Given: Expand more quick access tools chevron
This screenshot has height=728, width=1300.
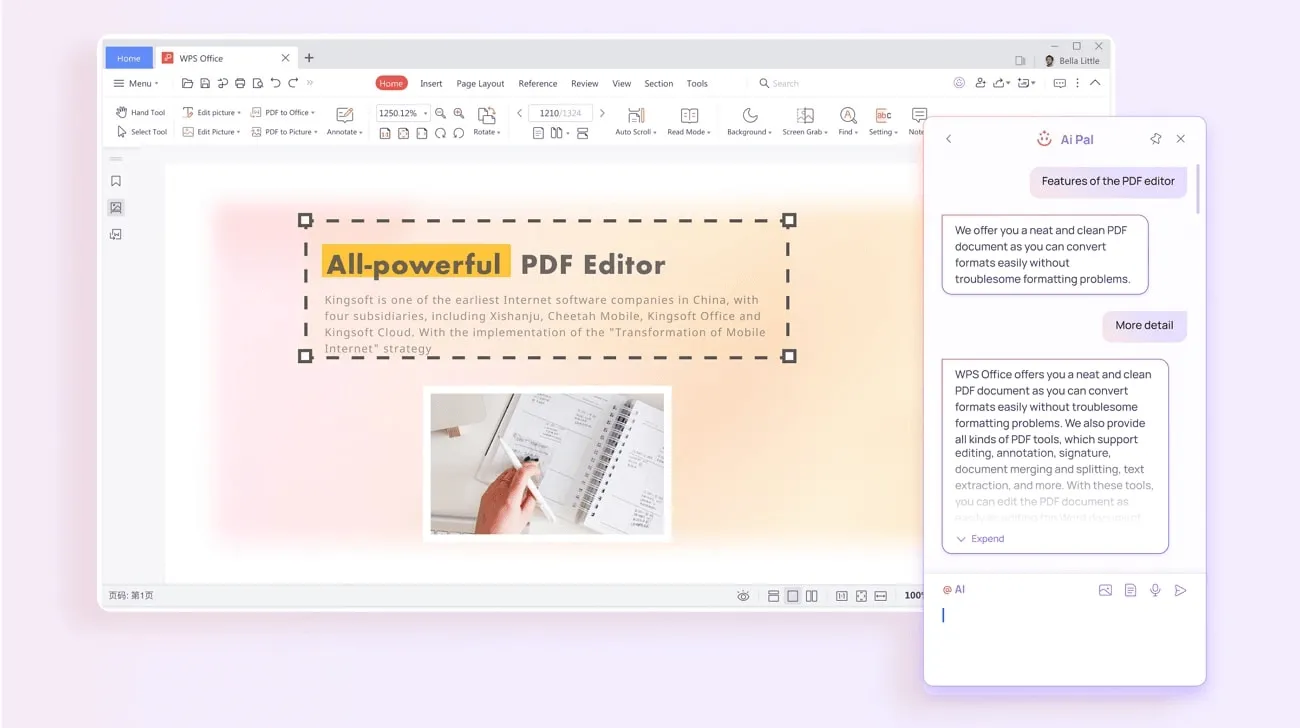Looking at the screenshot, I should click(310, 83).
